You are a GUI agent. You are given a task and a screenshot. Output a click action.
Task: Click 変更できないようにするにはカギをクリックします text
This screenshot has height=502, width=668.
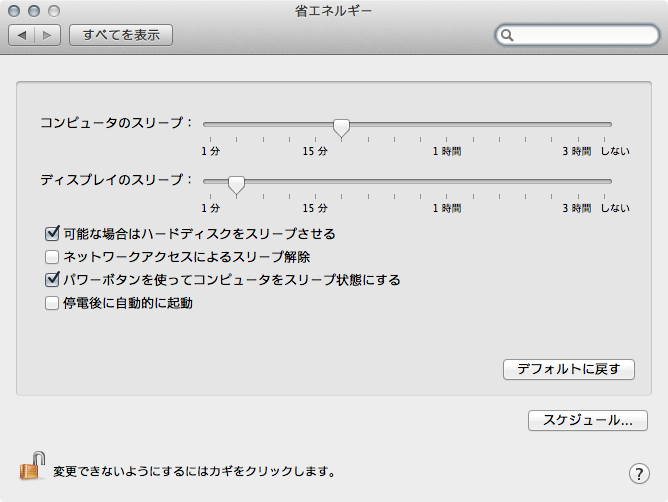(194, 471)
